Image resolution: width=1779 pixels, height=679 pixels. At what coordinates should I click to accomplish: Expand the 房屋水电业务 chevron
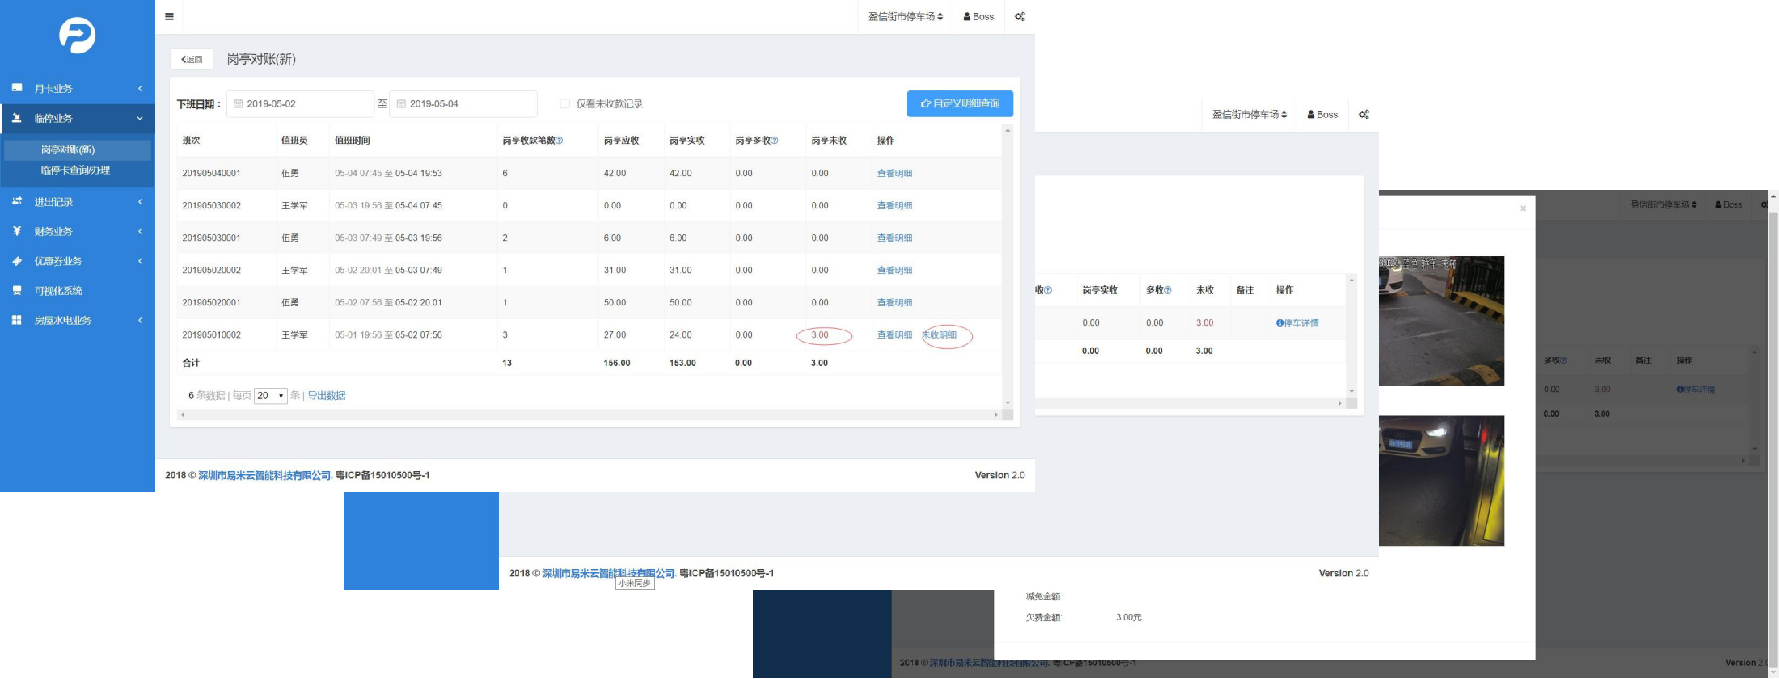click(x=140, y=320)
